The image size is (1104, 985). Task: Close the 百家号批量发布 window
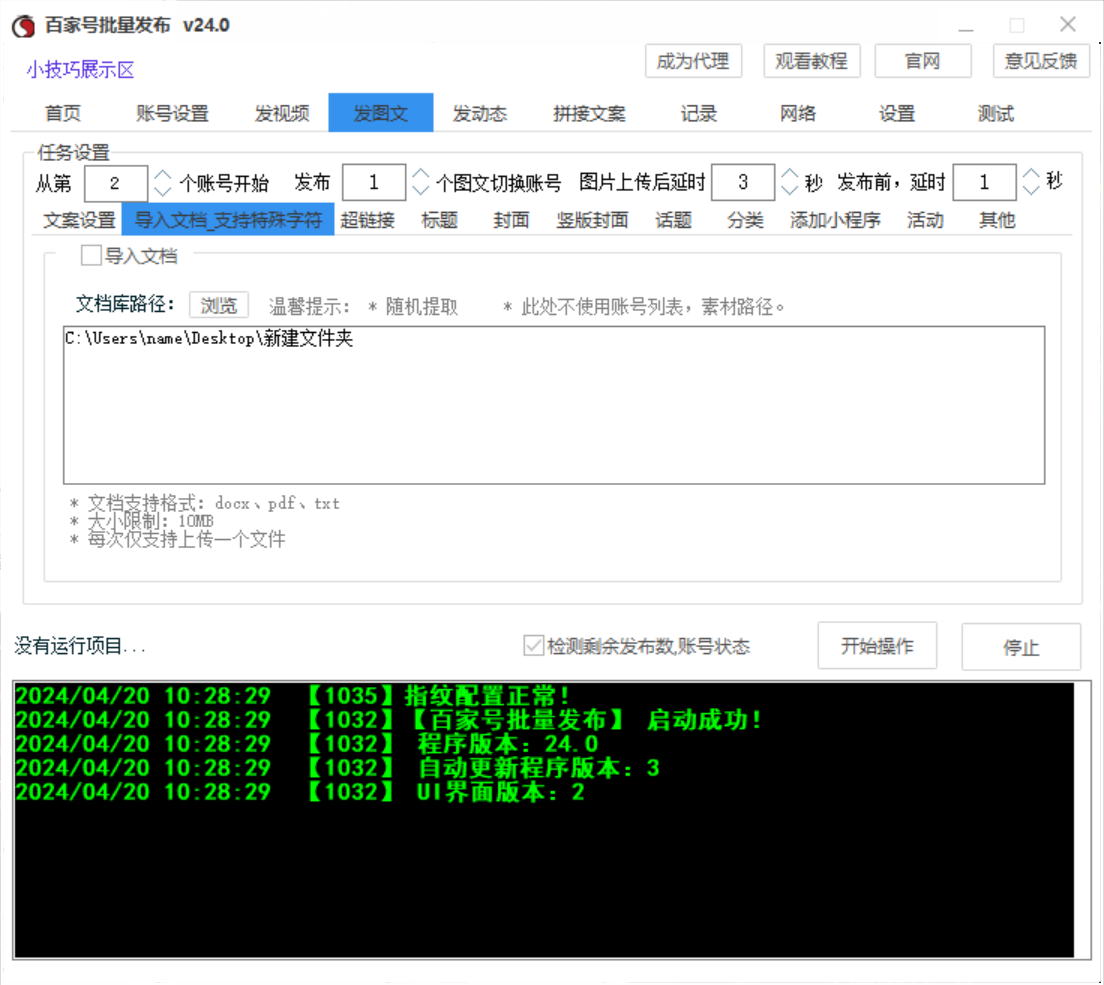pyautogui.click(x=1067, y=25)
